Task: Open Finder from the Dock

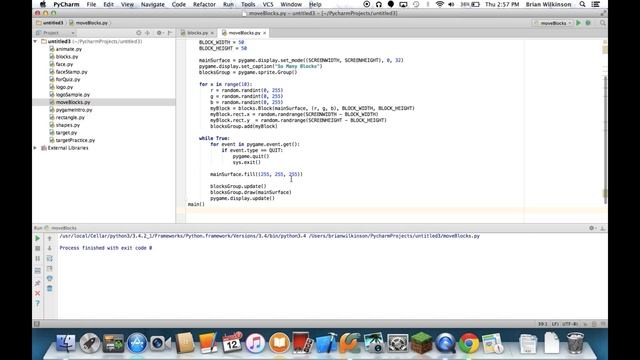Action: click(66, 343)
